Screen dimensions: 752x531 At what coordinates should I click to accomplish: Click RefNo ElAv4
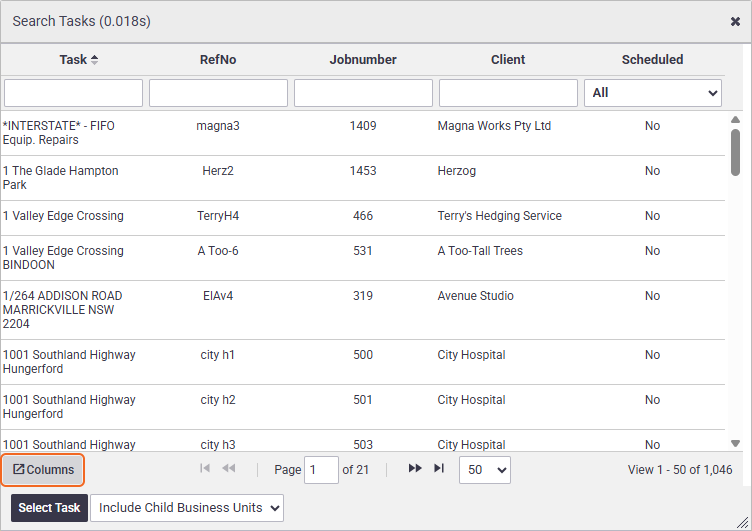218,296
